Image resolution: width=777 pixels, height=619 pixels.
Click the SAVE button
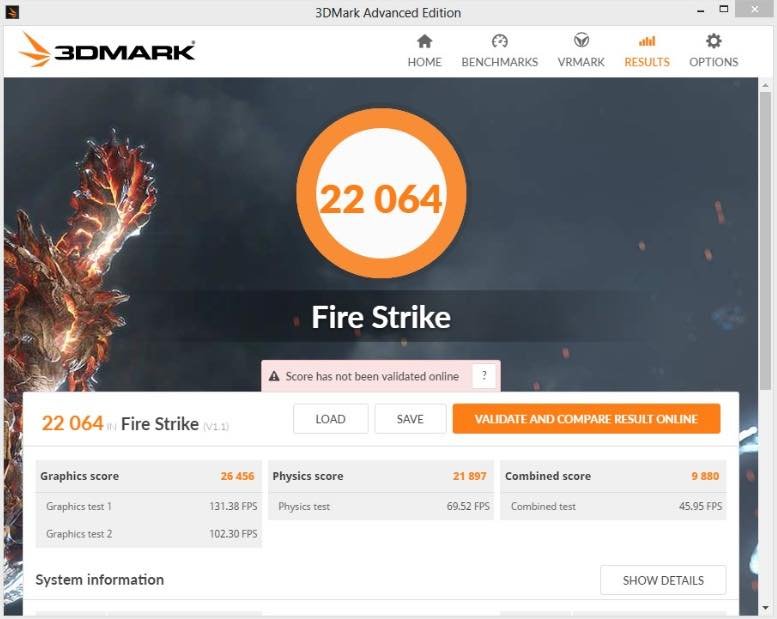[410, 419]
